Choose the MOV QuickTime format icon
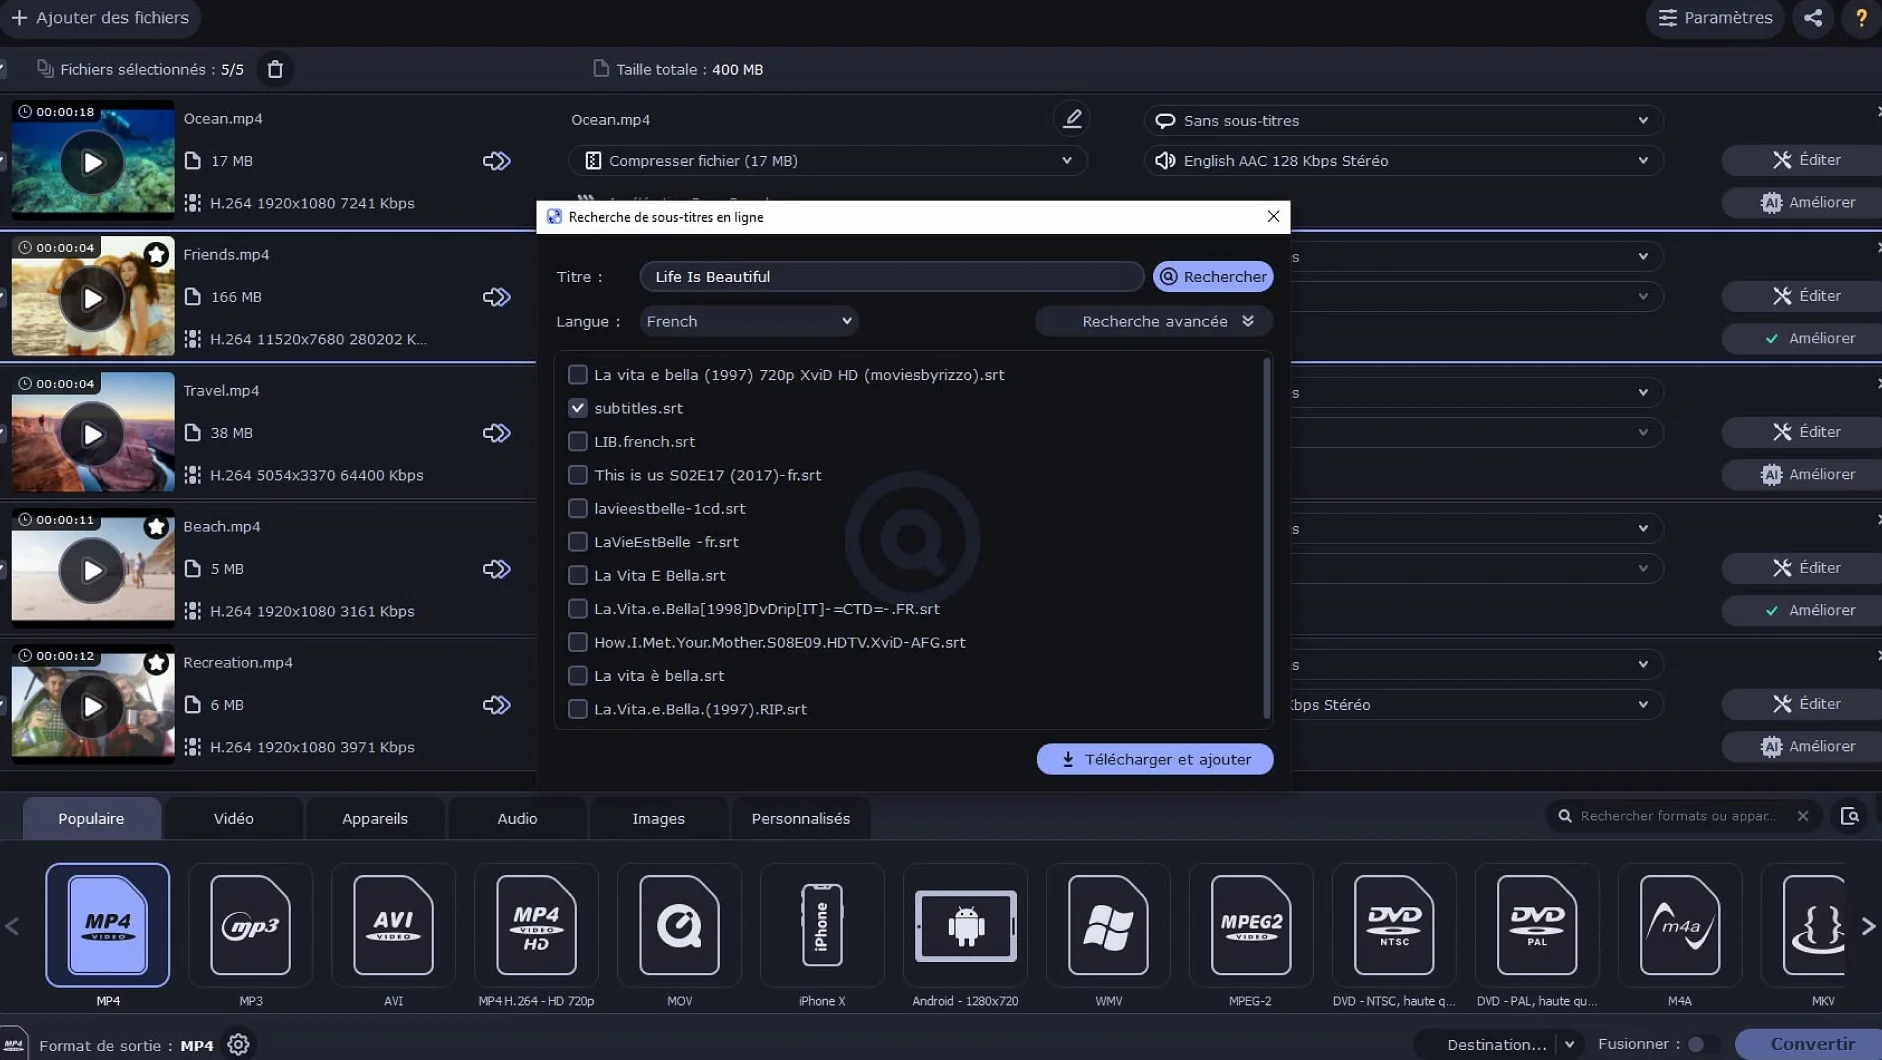 679,925
